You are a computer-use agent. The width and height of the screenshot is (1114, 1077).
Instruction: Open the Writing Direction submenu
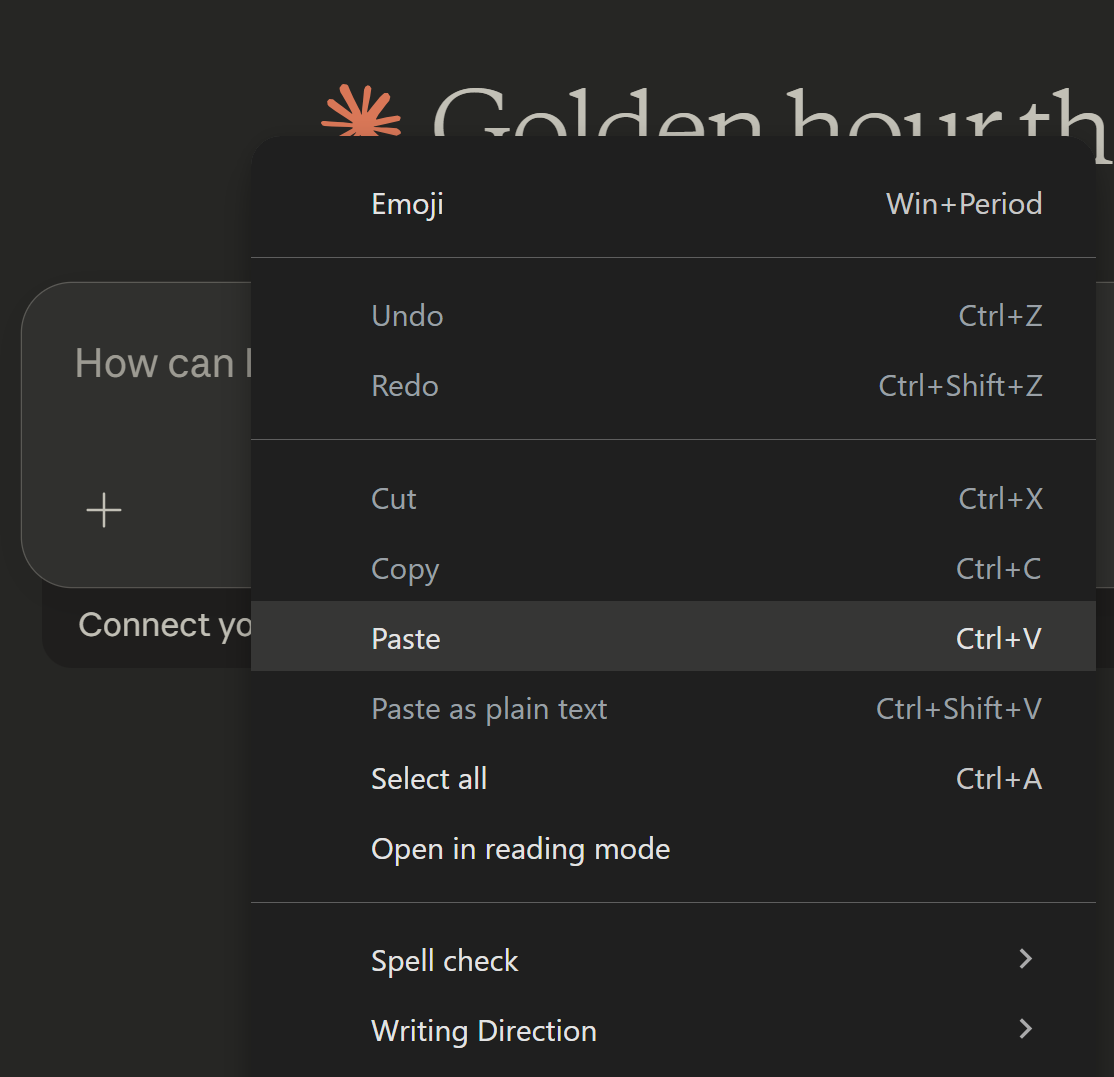(484, 1031)
